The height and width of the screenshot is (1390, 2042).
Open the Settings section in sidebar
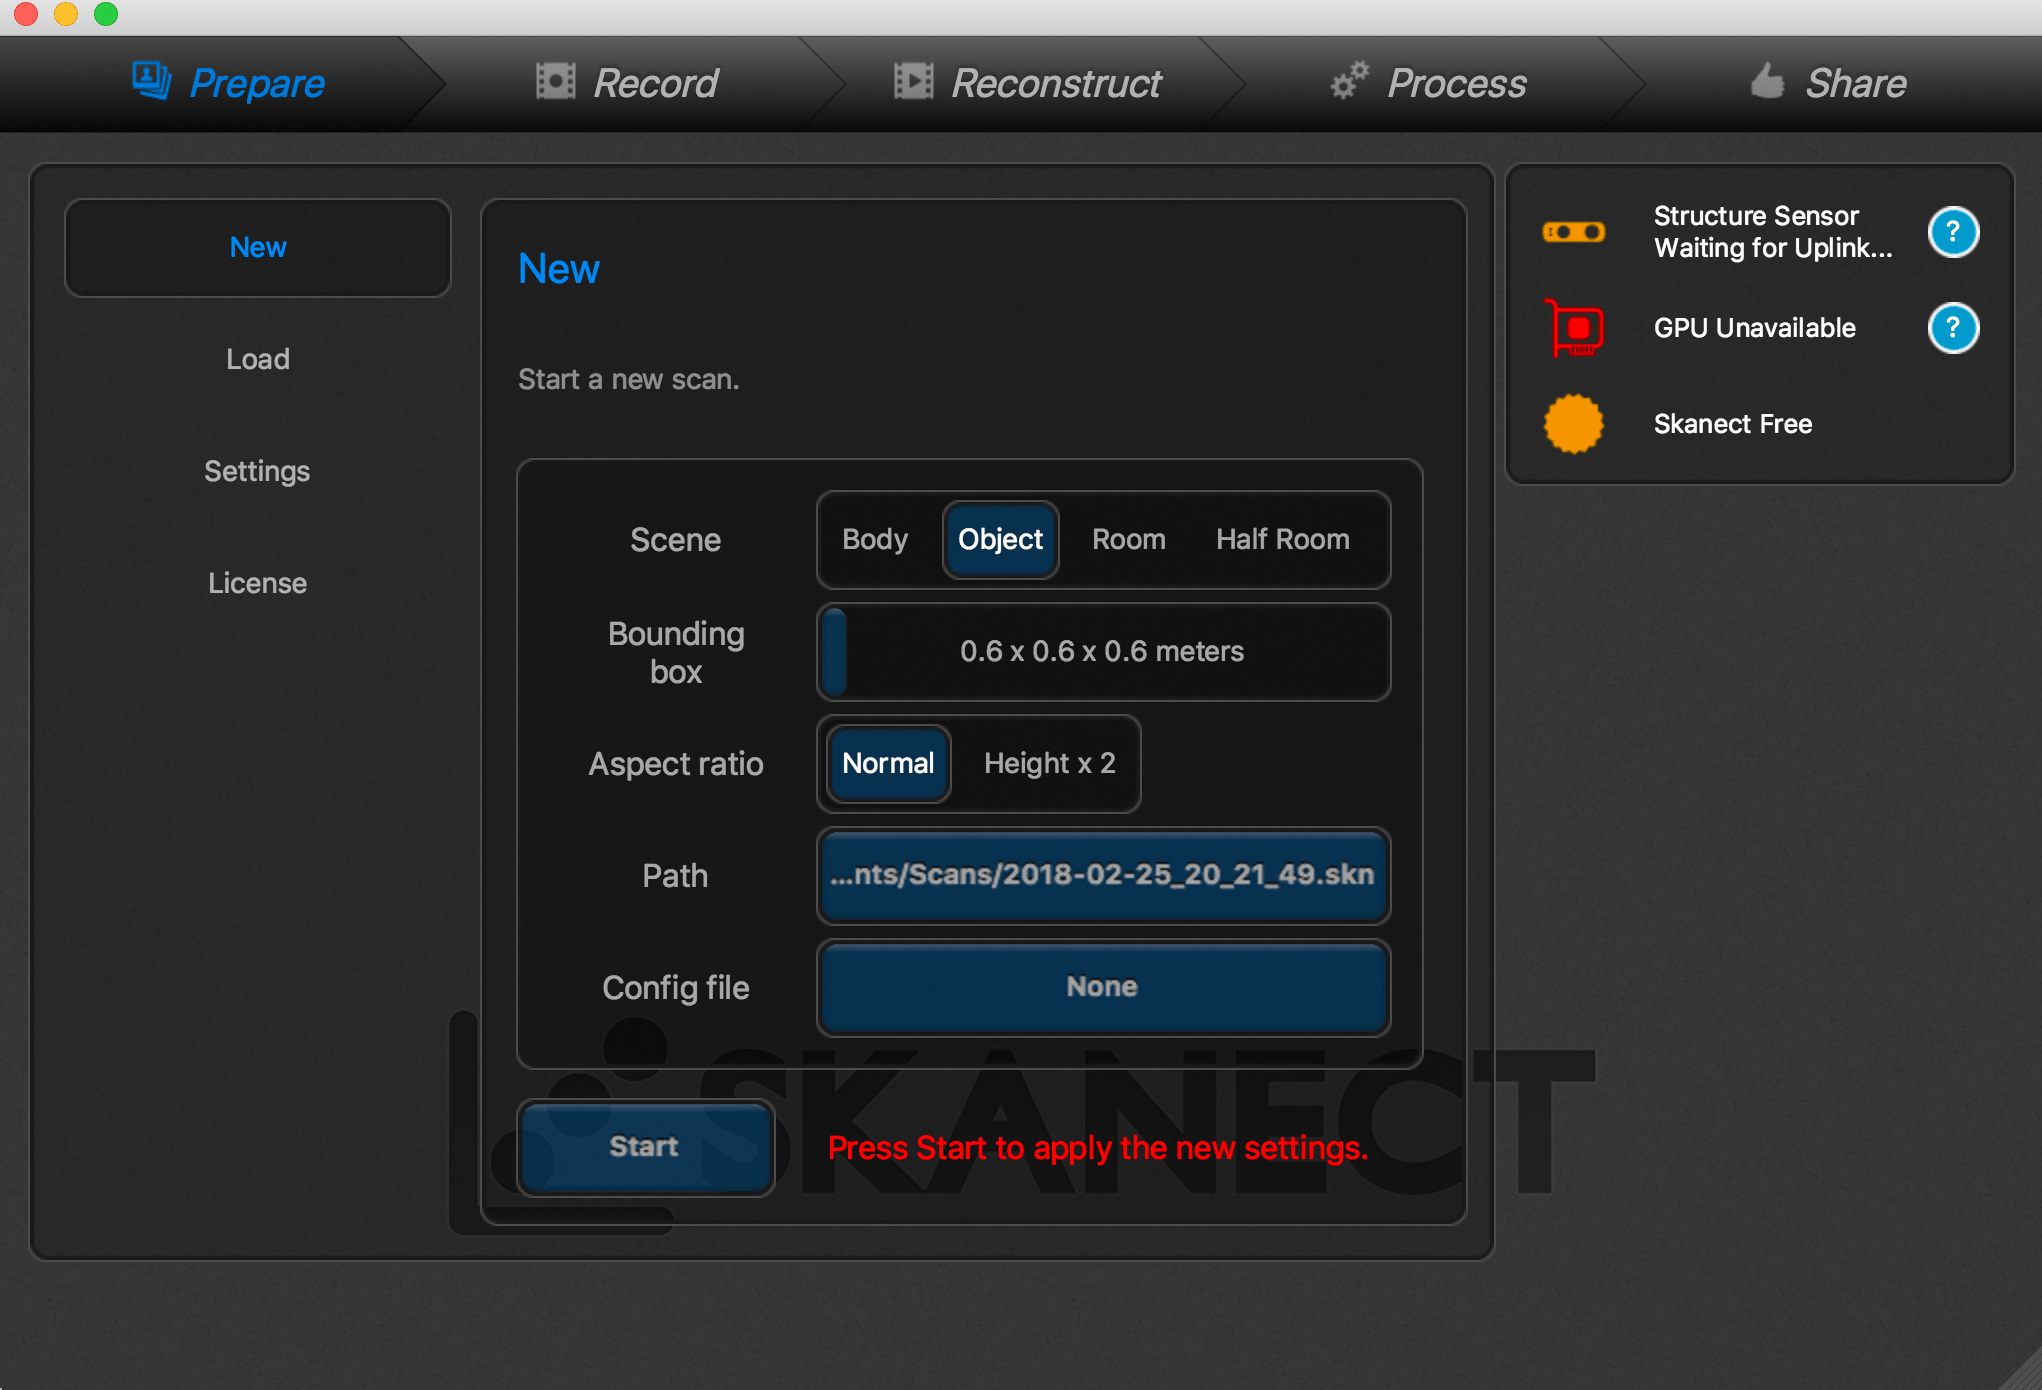(x=258, y=471)
